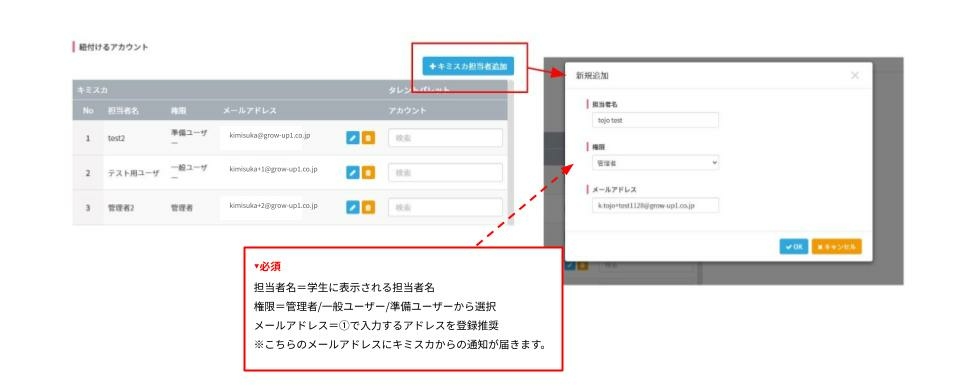Open the 権限 dropdown showing 管理者
Image resolution: width=960 pixels, height=391 pixels.
655,163
